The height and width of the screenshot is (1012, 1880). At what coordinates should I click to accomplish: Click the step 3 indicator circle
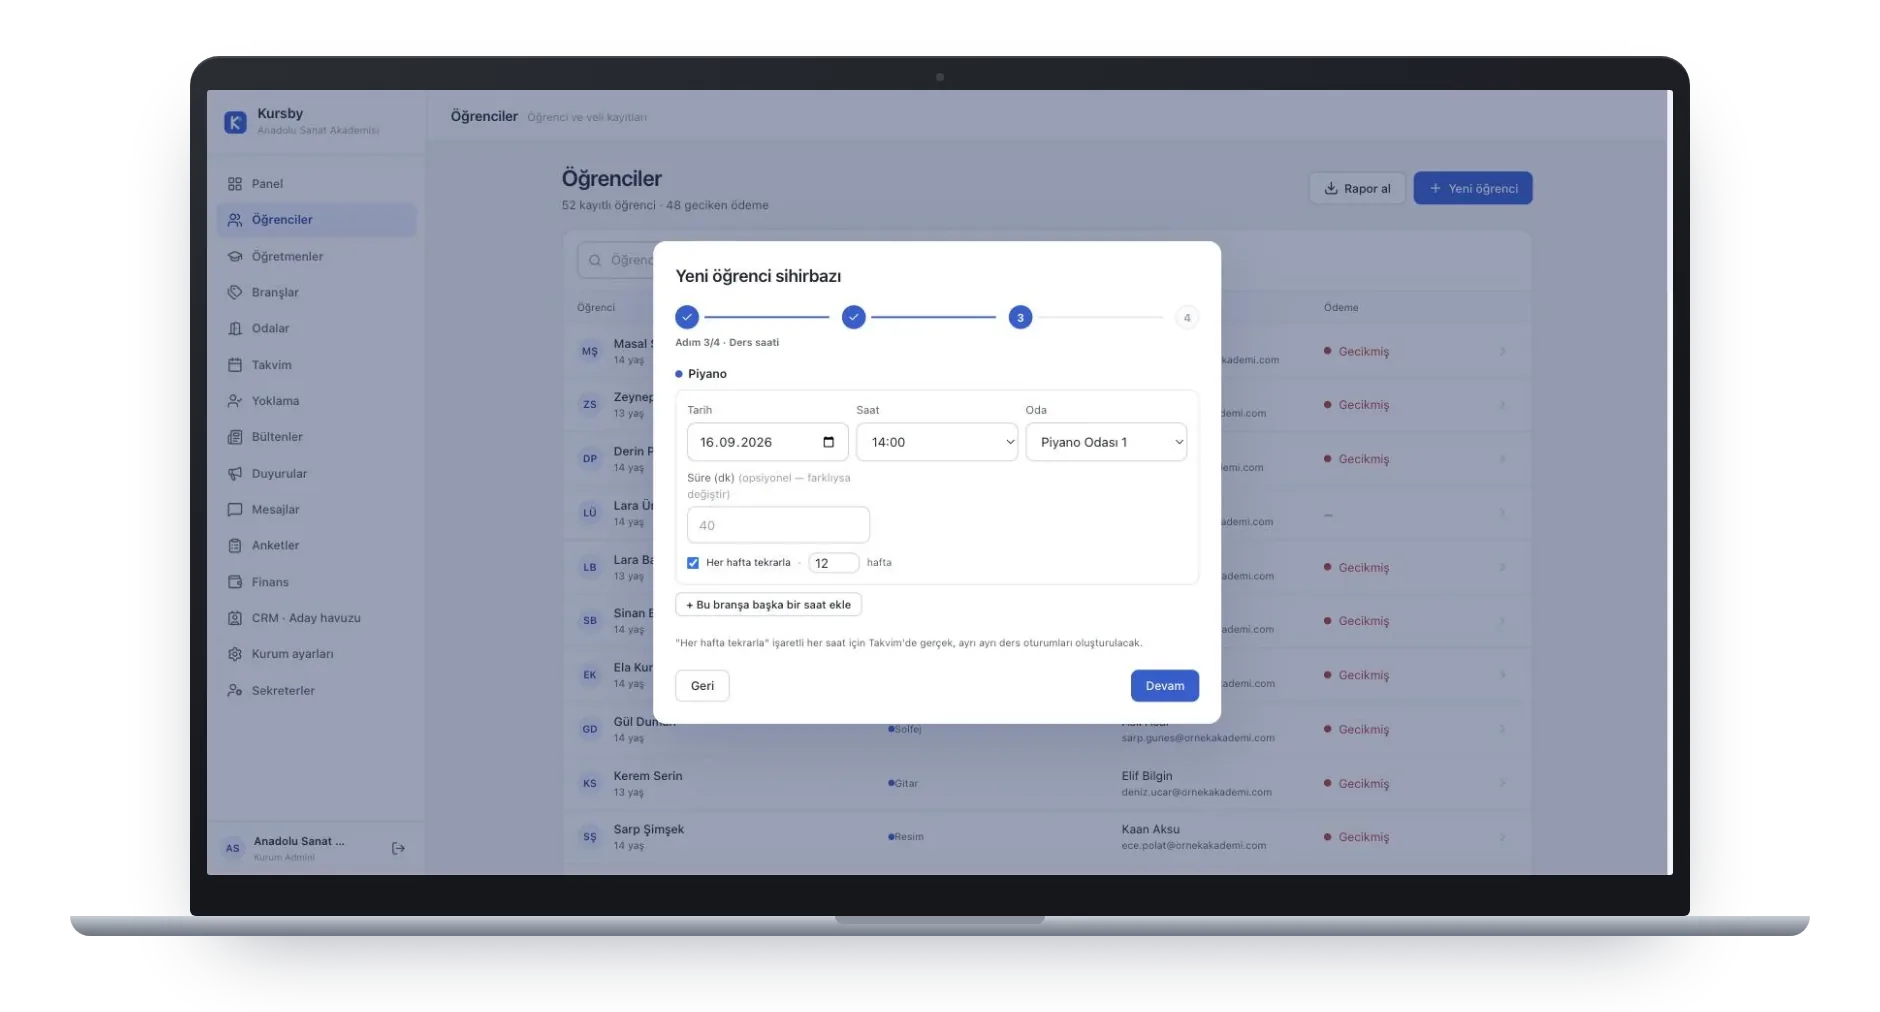tap(1020, 318)
